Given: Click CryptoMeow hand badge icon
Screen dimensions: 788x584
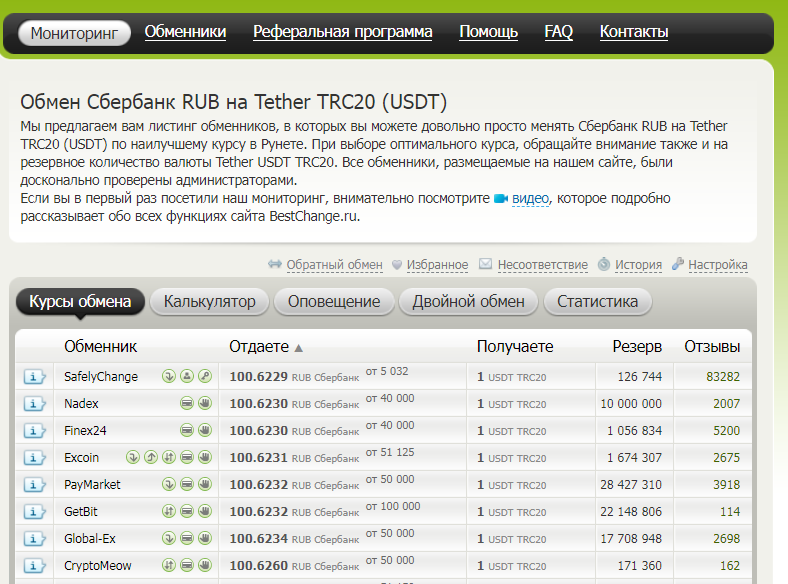Looking at the screenshot, I should 205,565.
